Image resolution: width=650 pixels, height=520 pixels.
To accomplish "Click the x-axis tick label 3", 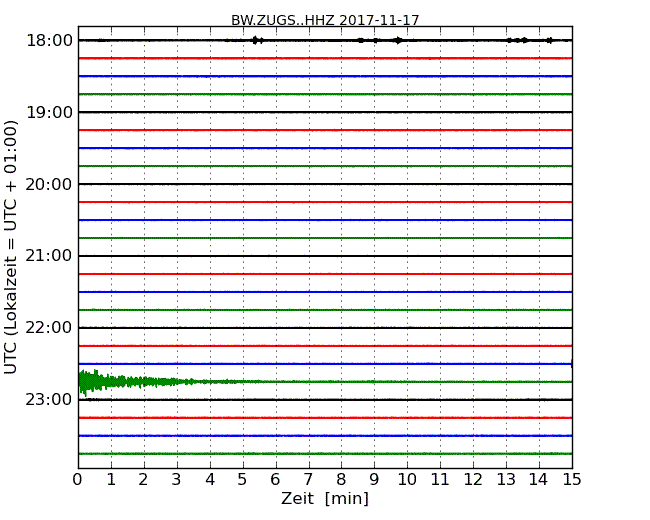I will [x=177, y=479].
